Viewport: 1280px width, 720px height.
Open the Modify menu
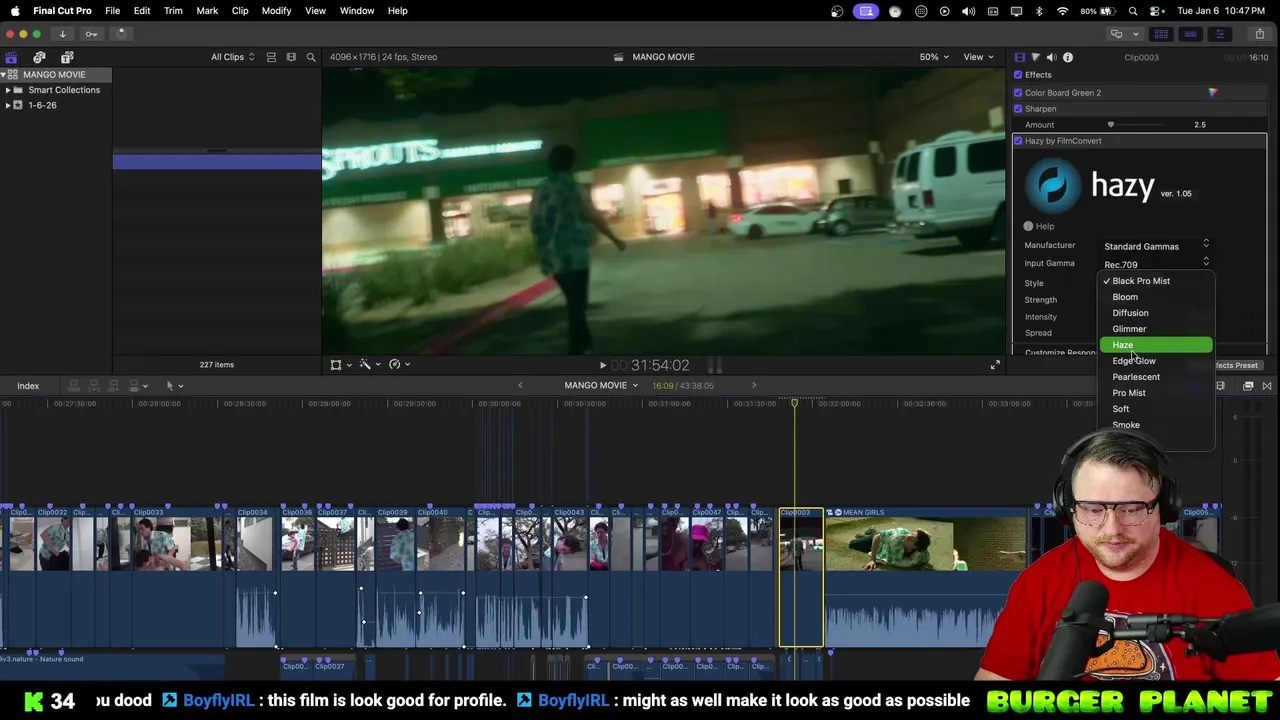pos(276,11)
